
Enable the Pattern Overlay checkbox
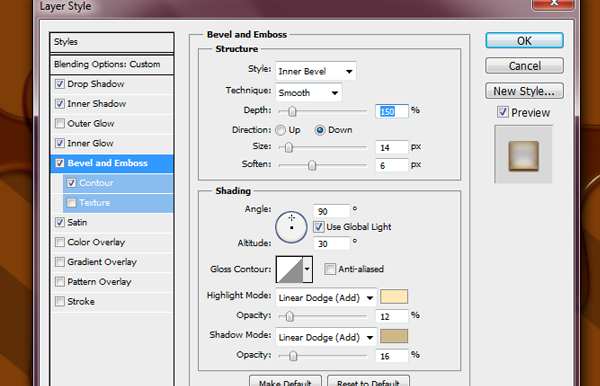tap(60, 282)
